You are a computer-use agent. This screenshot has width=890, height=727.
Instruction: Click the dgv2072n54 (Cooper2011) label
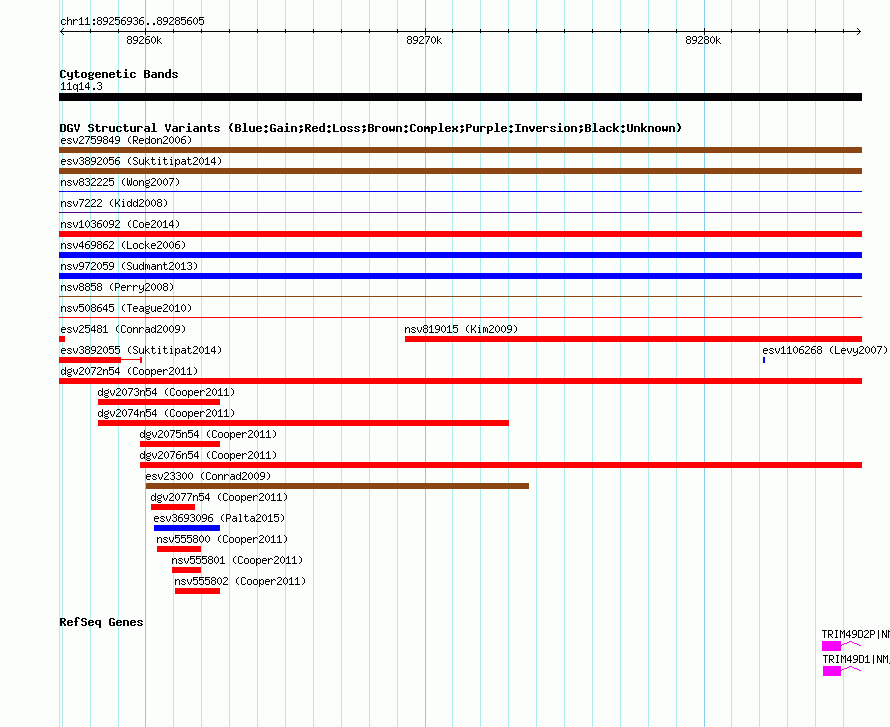tap(129, 371)
